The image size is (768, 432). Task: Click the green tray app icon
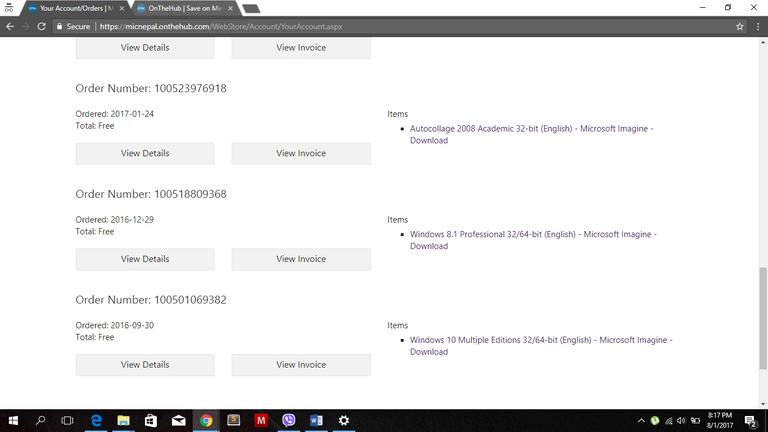[655, 421]
